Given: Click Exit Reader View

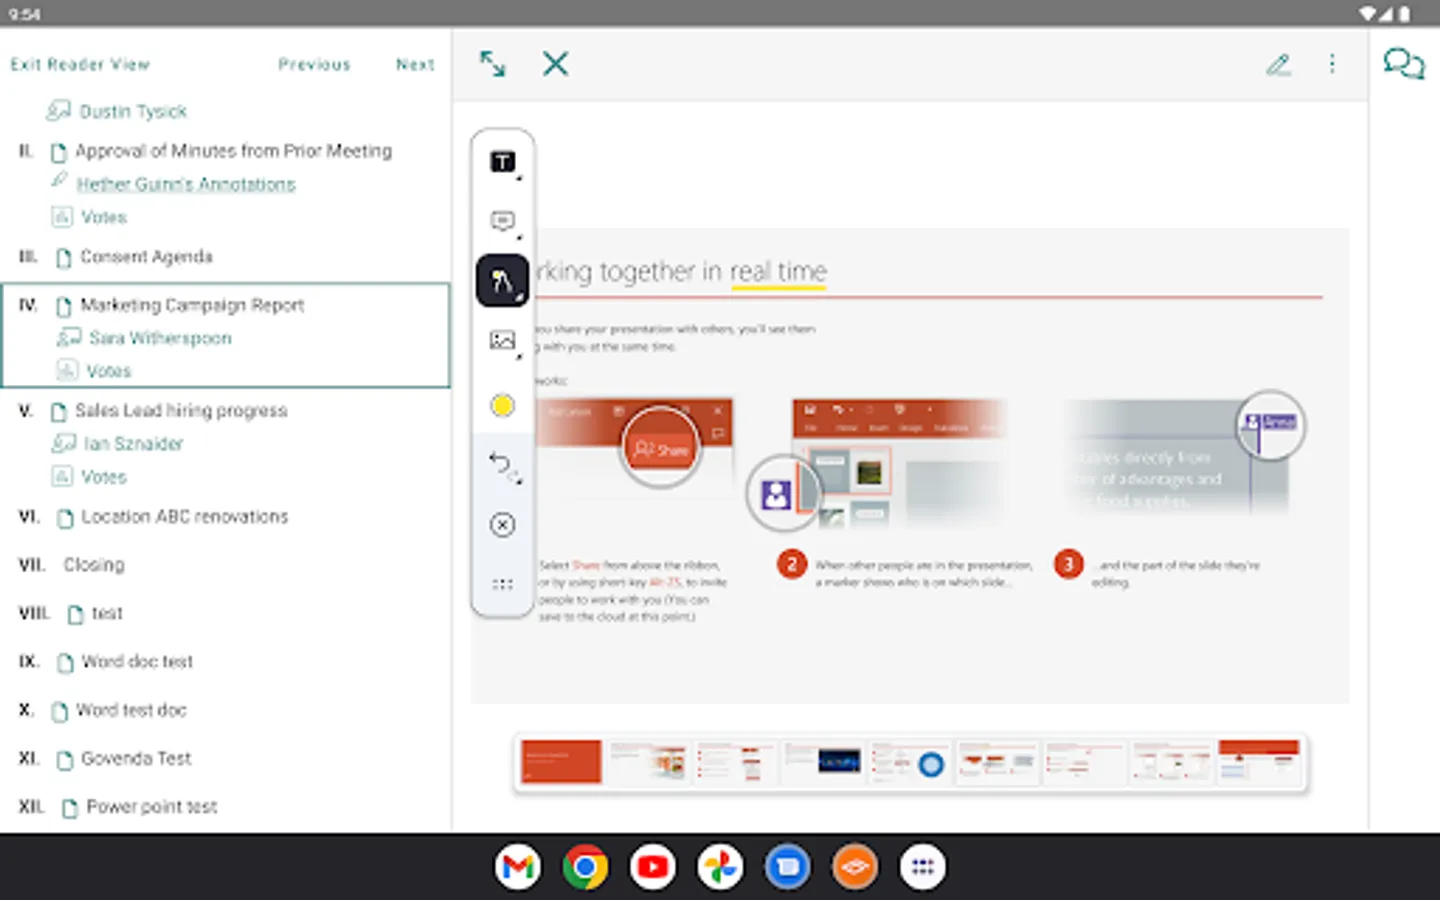Looking at the screenshot, I should click(x=80, y=64).
